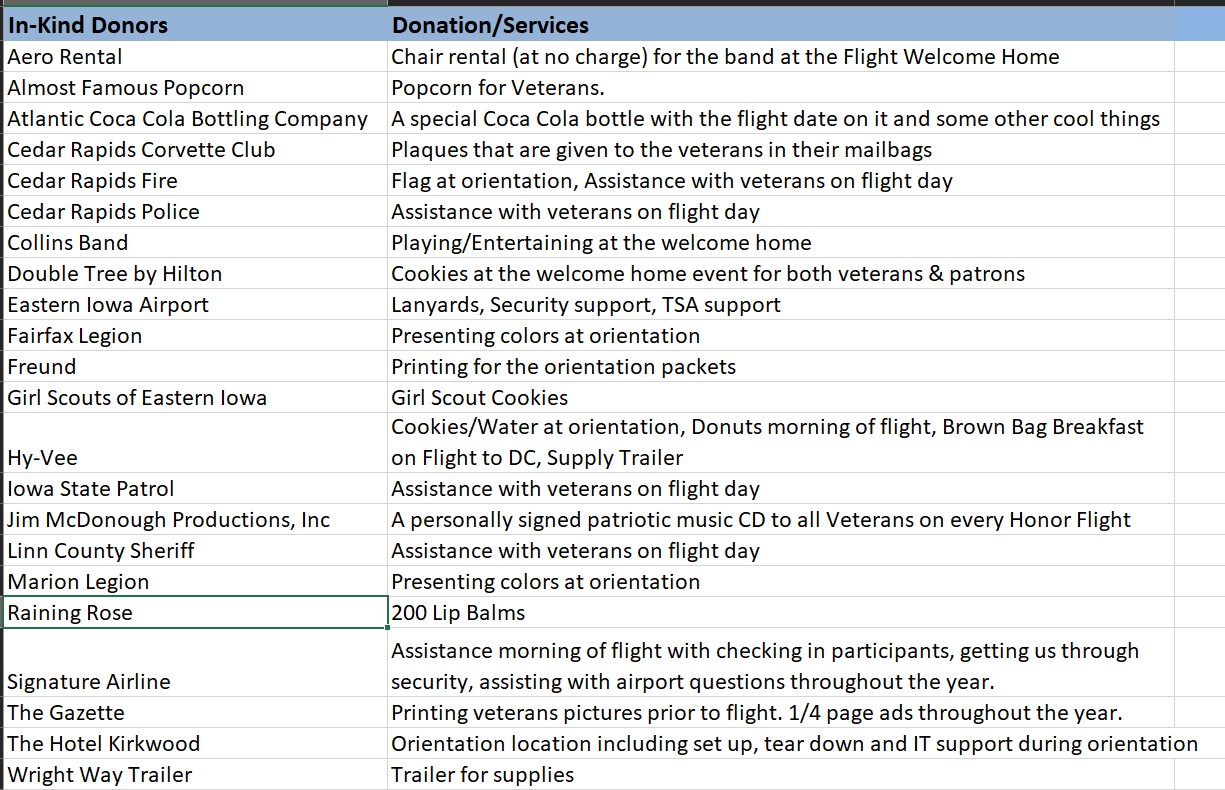This screenshot has height=790, width=1225.
Task: Select the Trailer for supplies cell
Action: (x=780, y=775)
